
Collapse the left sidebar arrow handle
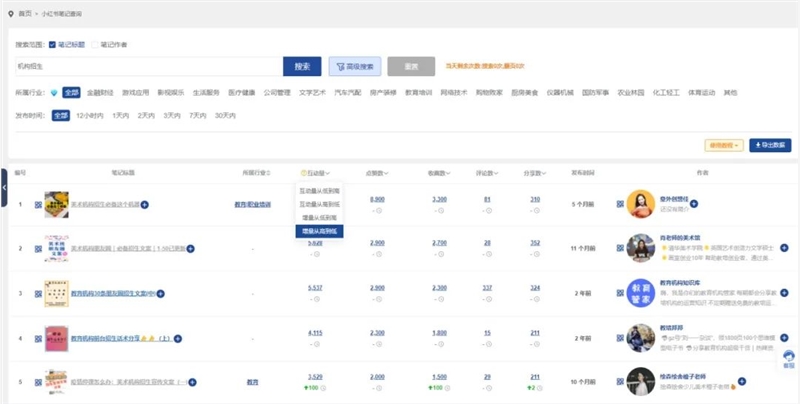coord(4,186)
